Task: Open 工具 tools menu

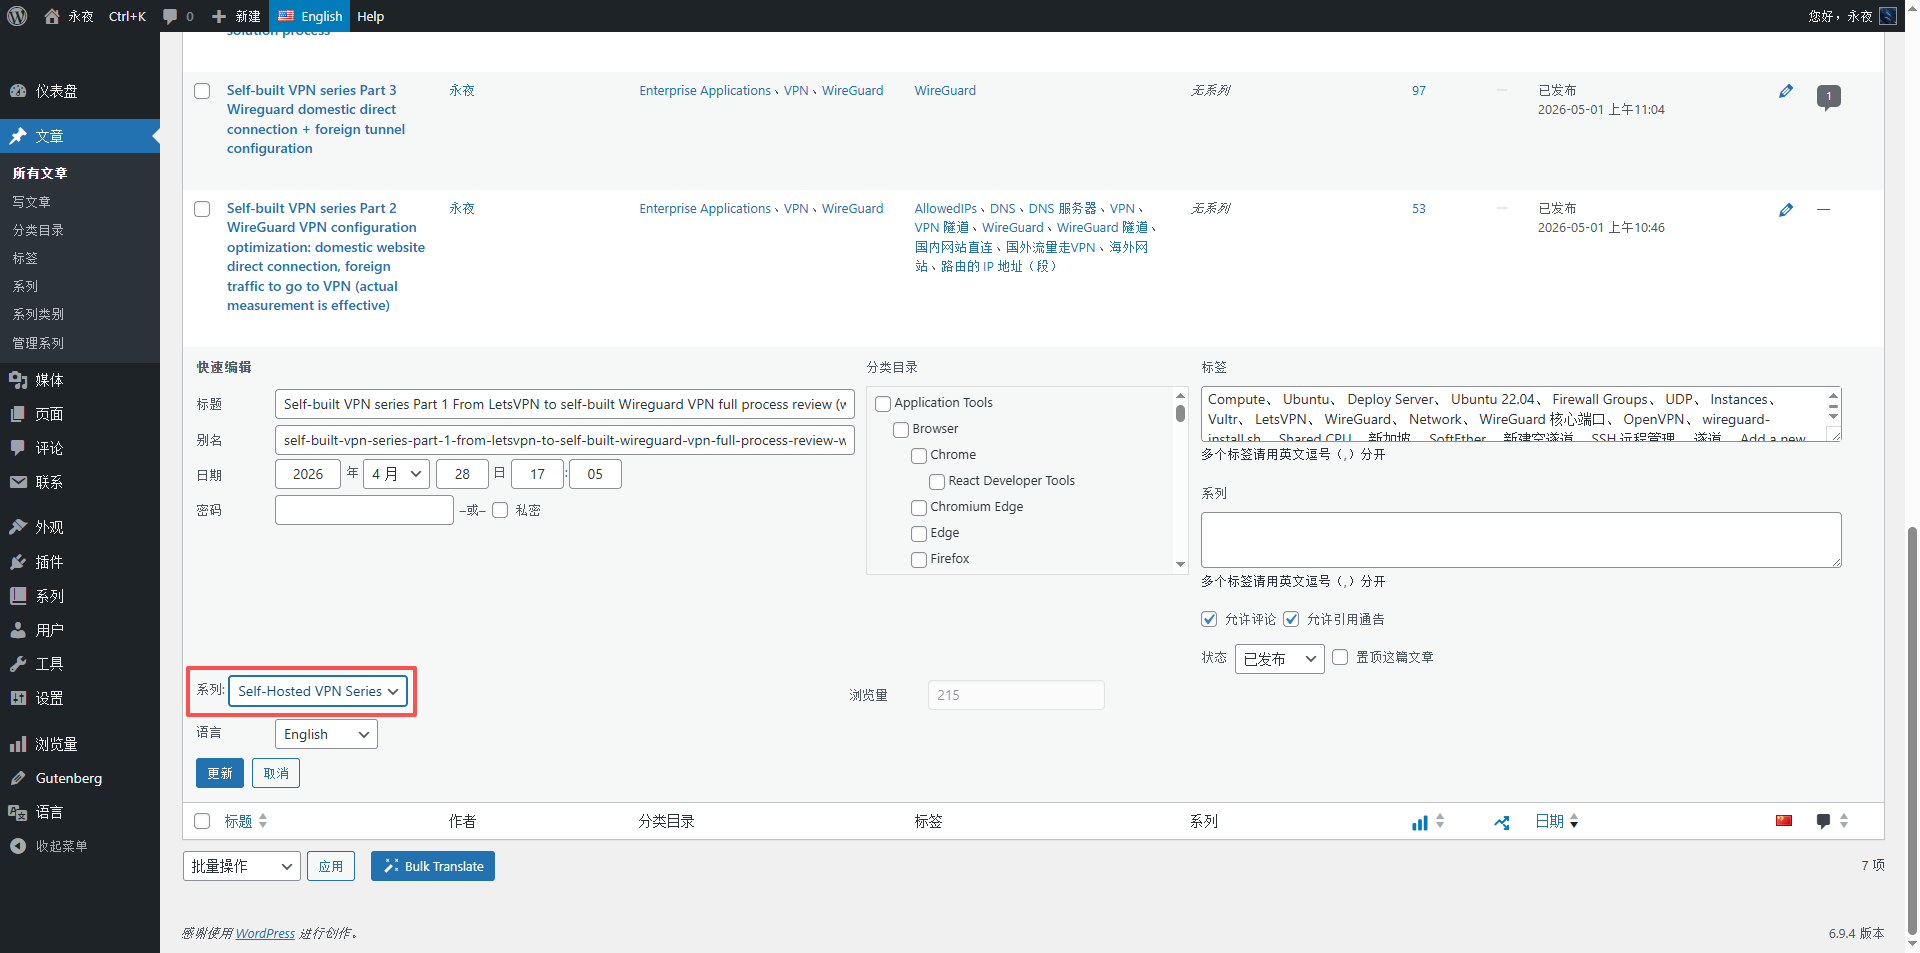Action: click(x=80, y=664)
